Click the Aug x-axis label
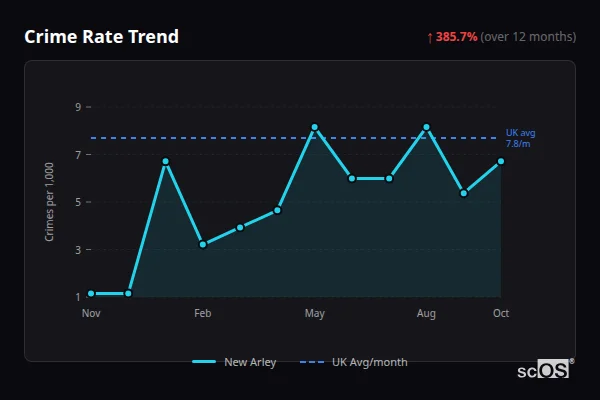The image size is (600, 400). [x=426, y=313]
